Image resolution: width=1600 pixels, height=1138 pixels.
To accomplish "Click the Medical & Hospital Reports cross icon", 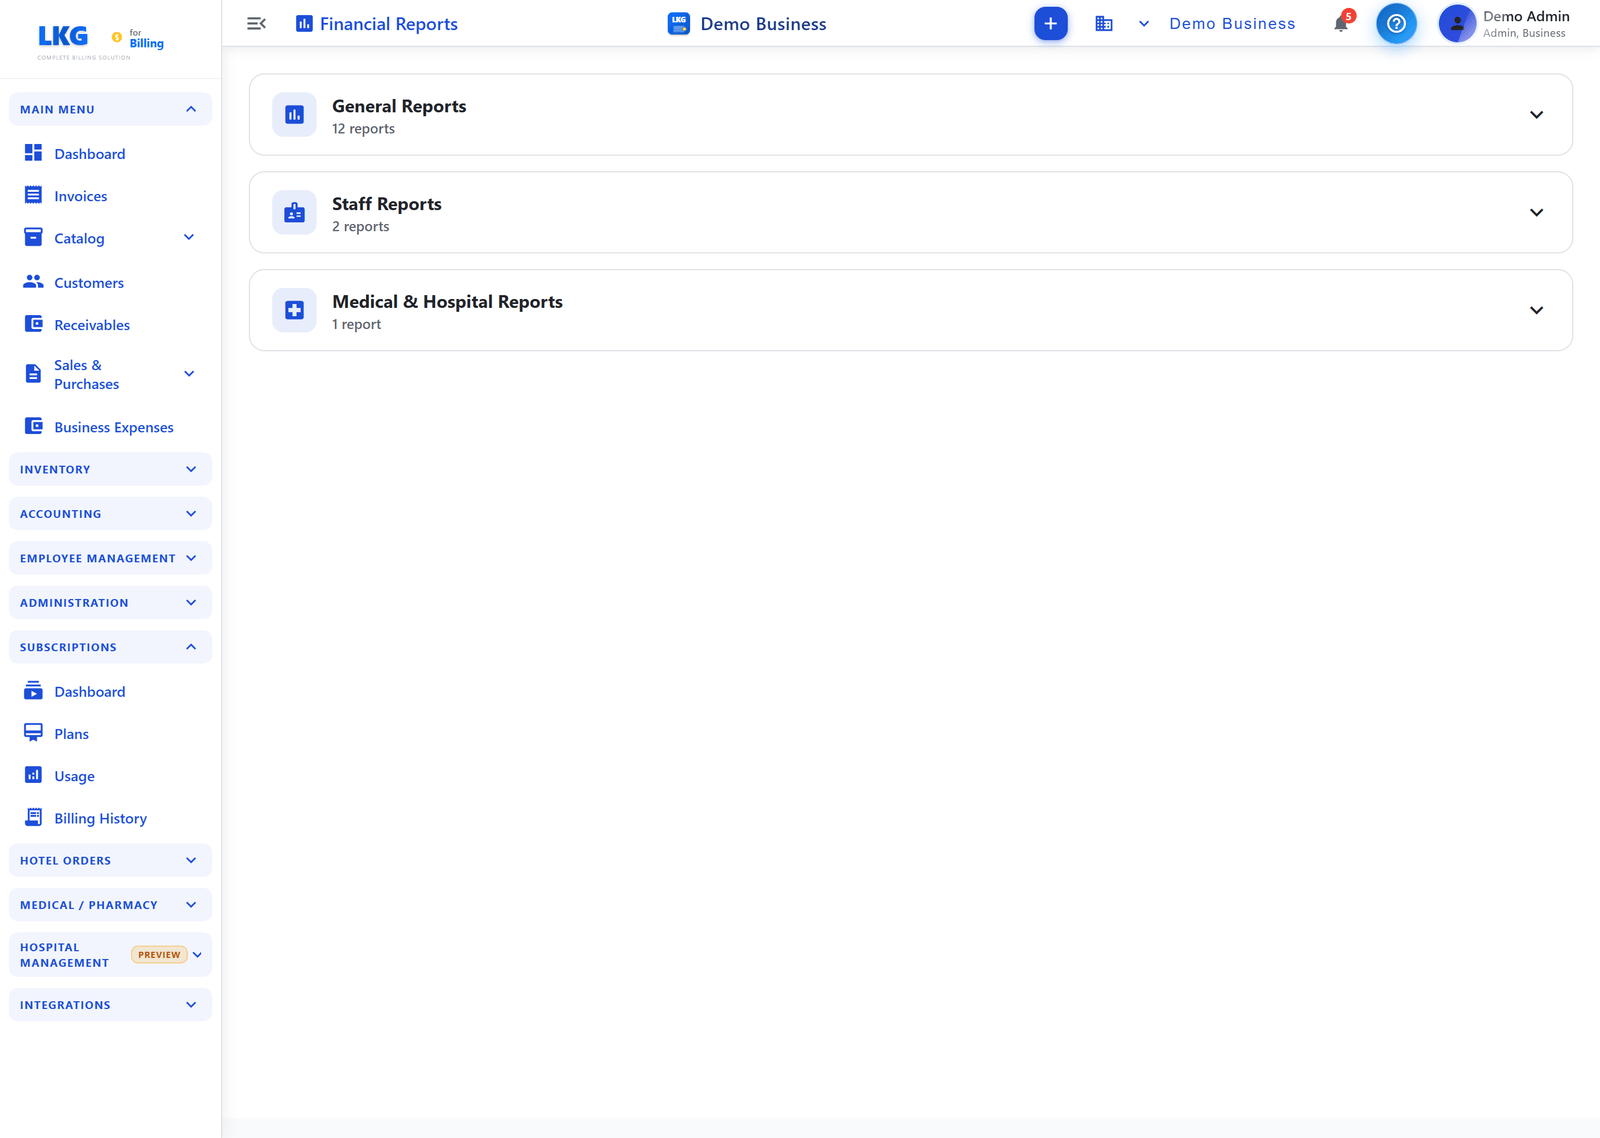I will click(294, 310).
